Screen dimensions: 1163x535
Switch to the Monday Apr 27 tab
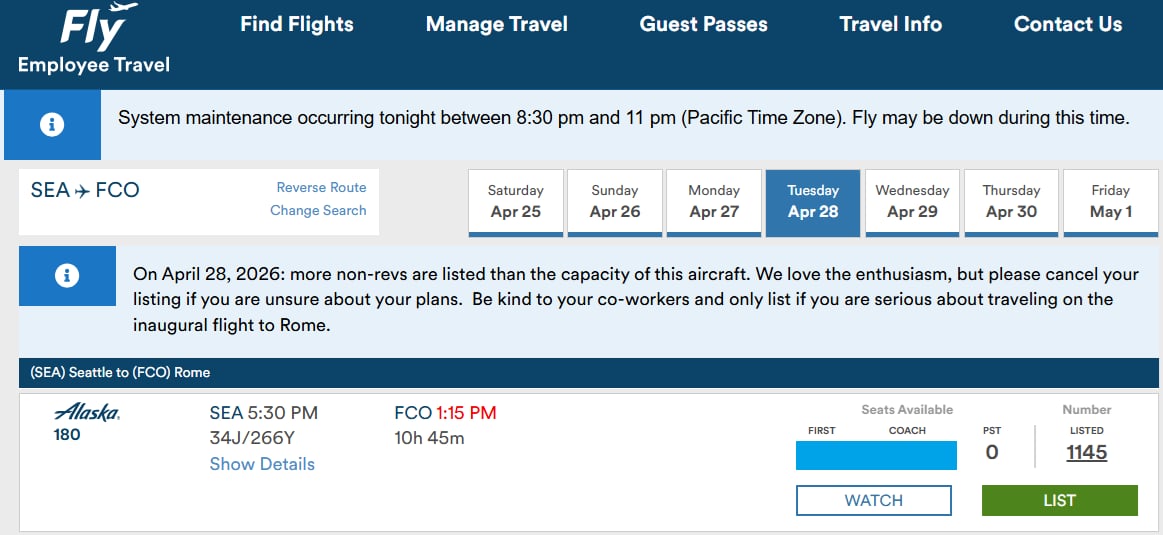pos(714,202)
